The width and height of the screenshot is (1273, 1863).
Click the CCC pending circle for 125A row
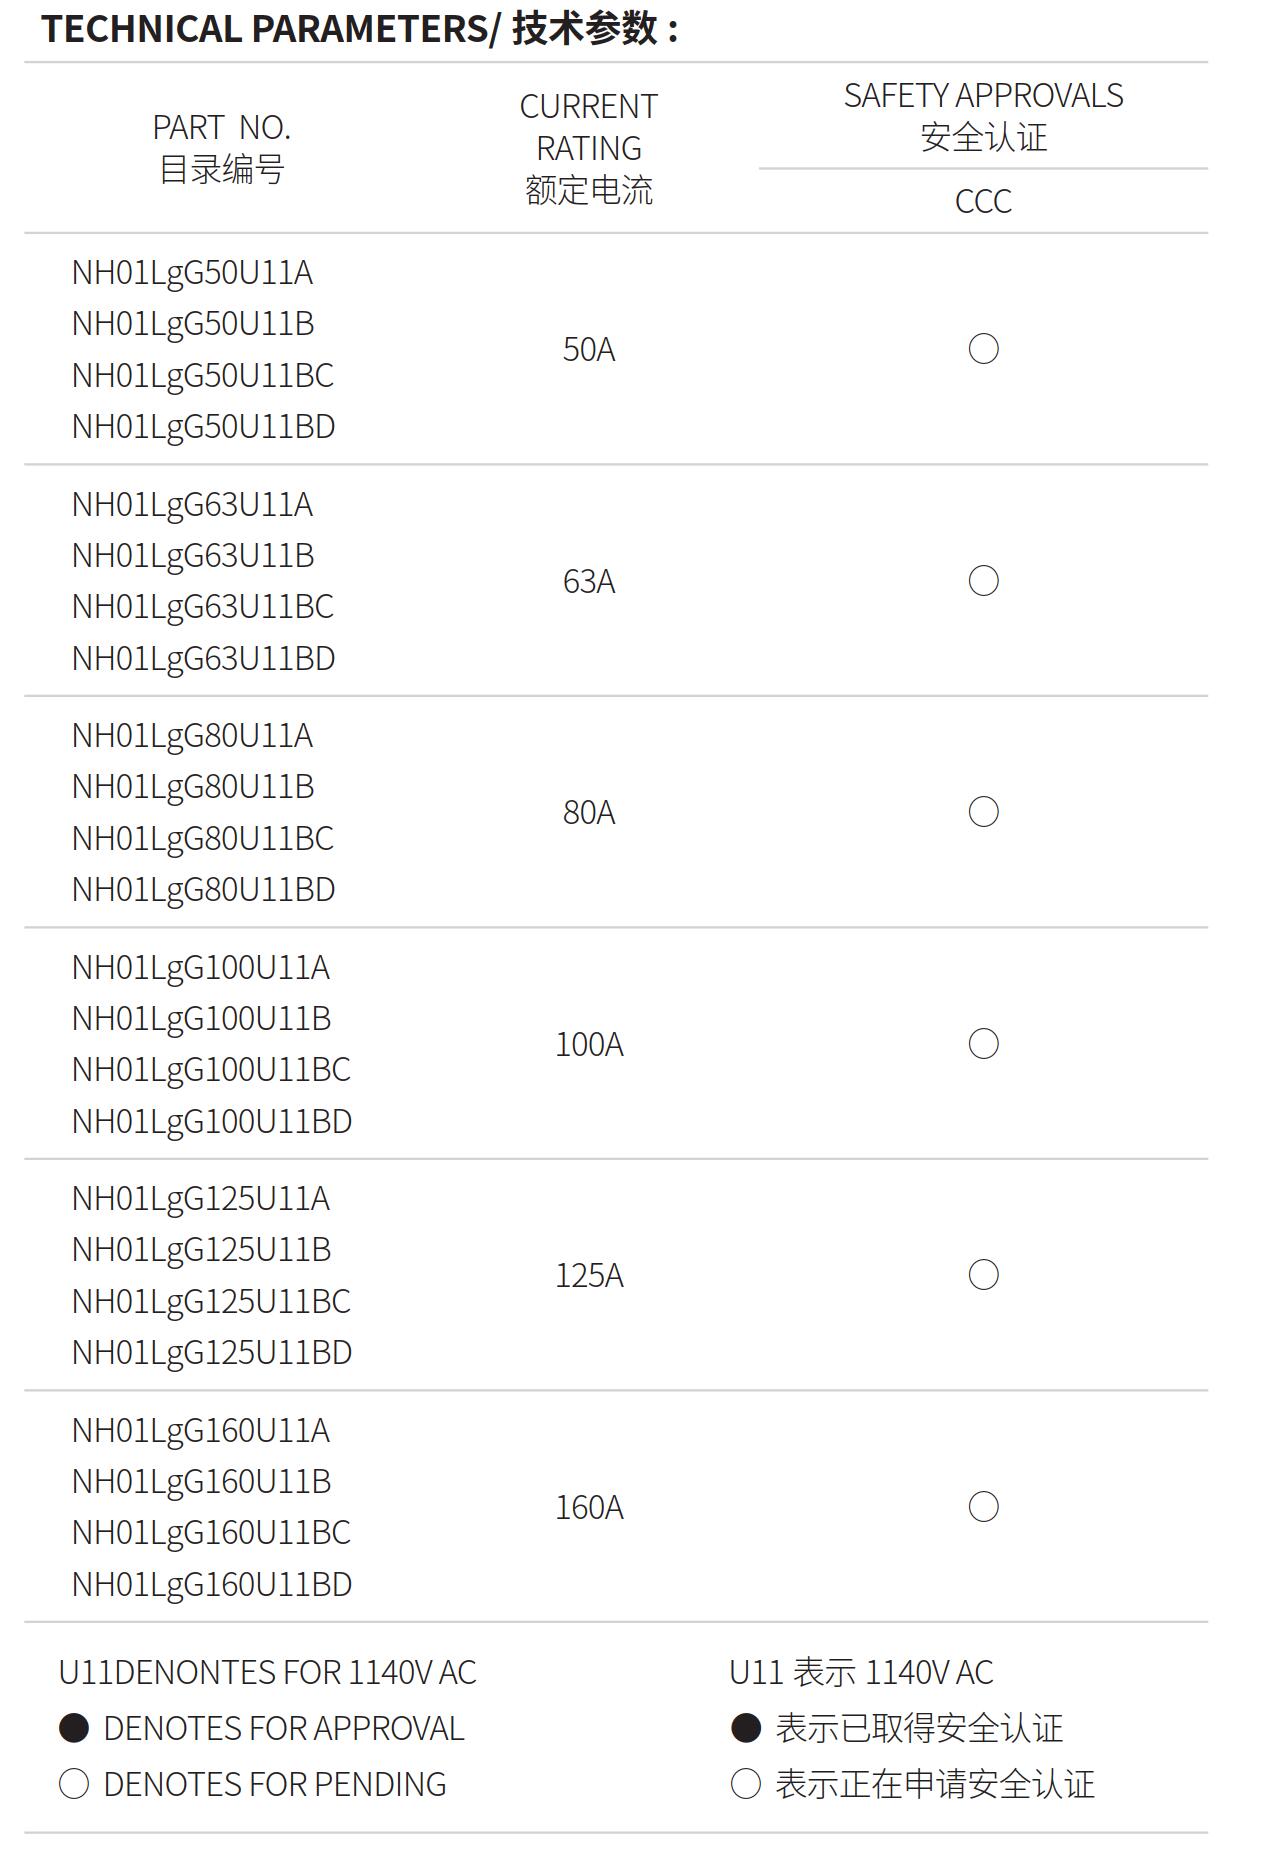coord(983,1275)
